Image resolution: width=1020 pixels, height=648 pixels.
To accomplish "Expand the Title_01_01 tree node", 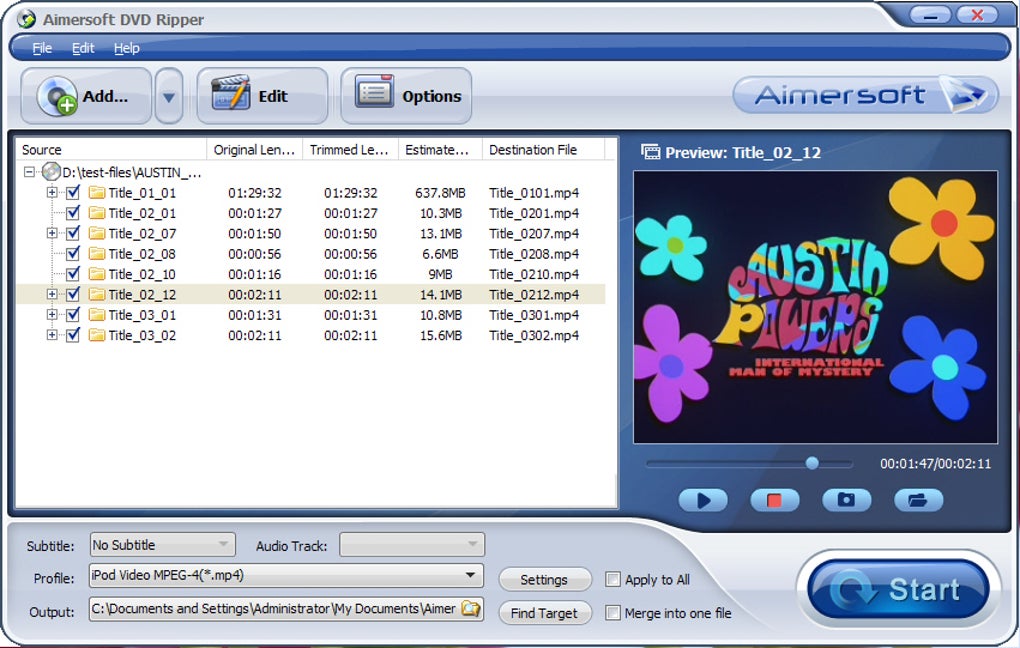I will pos(52,193).
